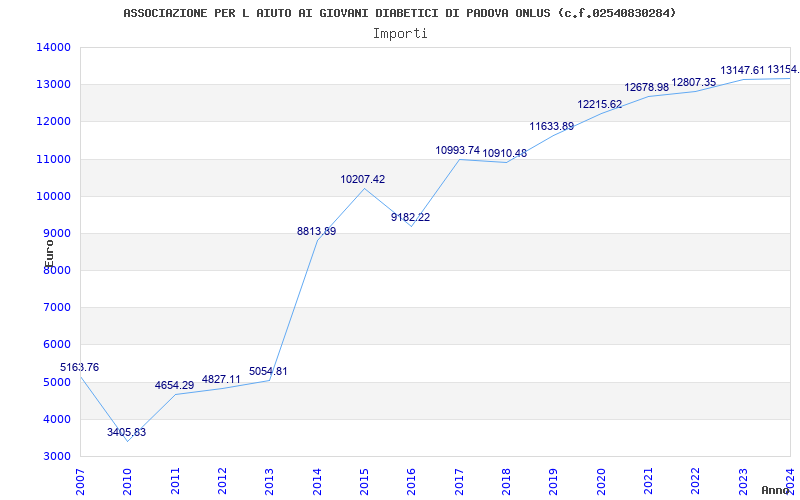Click the y-axis value 9000
The image size is (800, 500).
pyautogui.click(x=56, y=234)
